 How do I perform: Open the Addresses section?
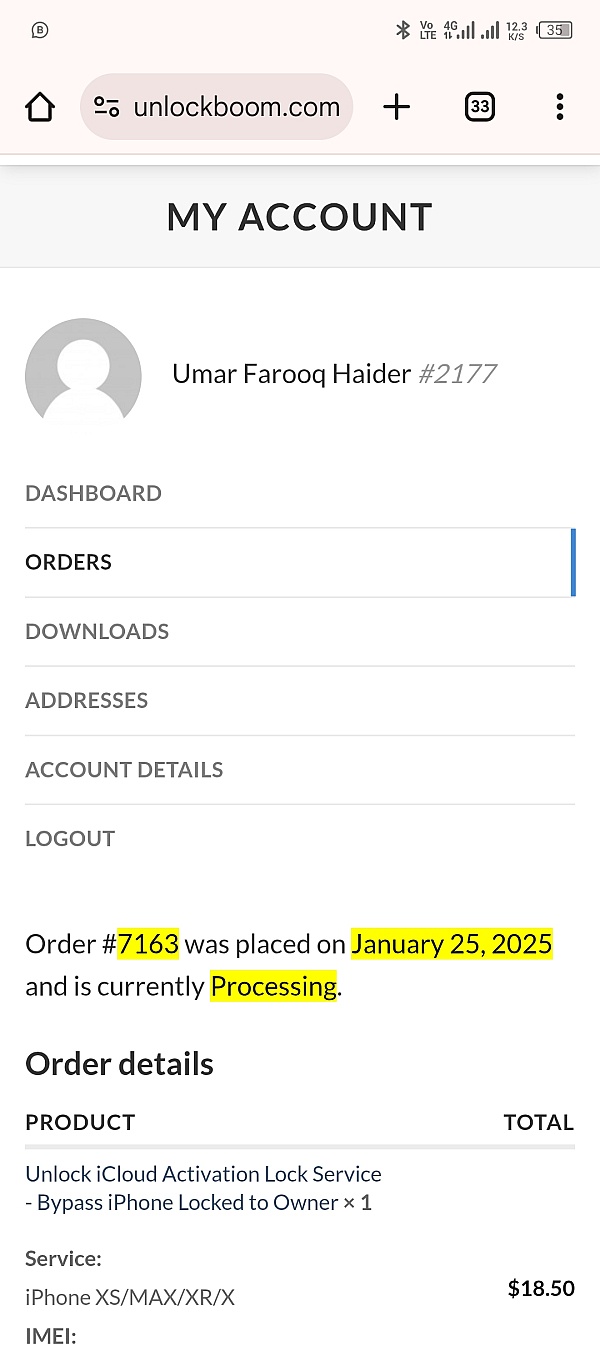[x=86, y=700]
